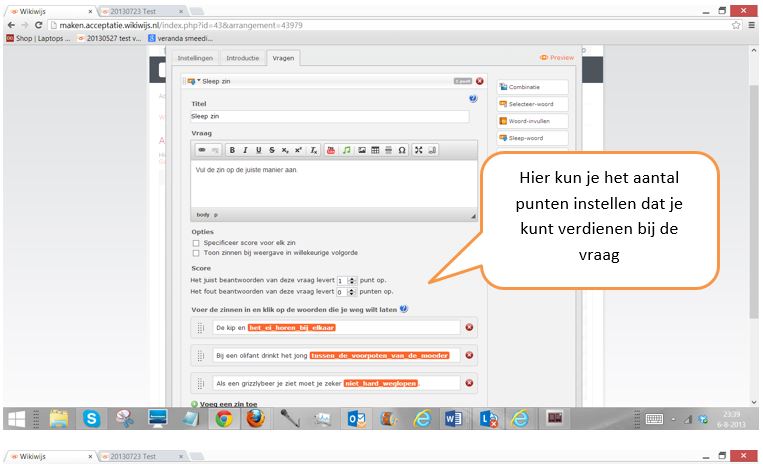763x464 pixels.
Task: Open Firefox from the Windows taskbar
Action: click(x=257, y=418)
